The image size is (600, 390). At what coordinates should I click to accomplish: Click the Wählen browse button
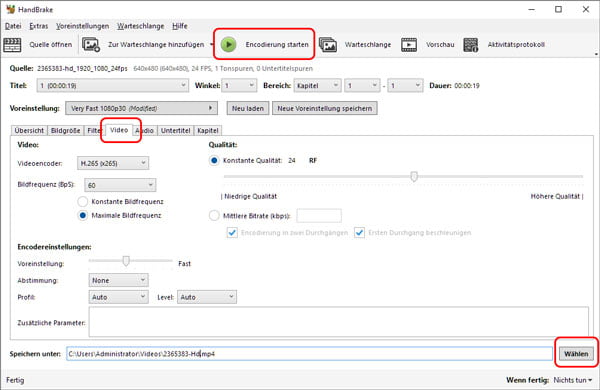(x=576, y=354)
